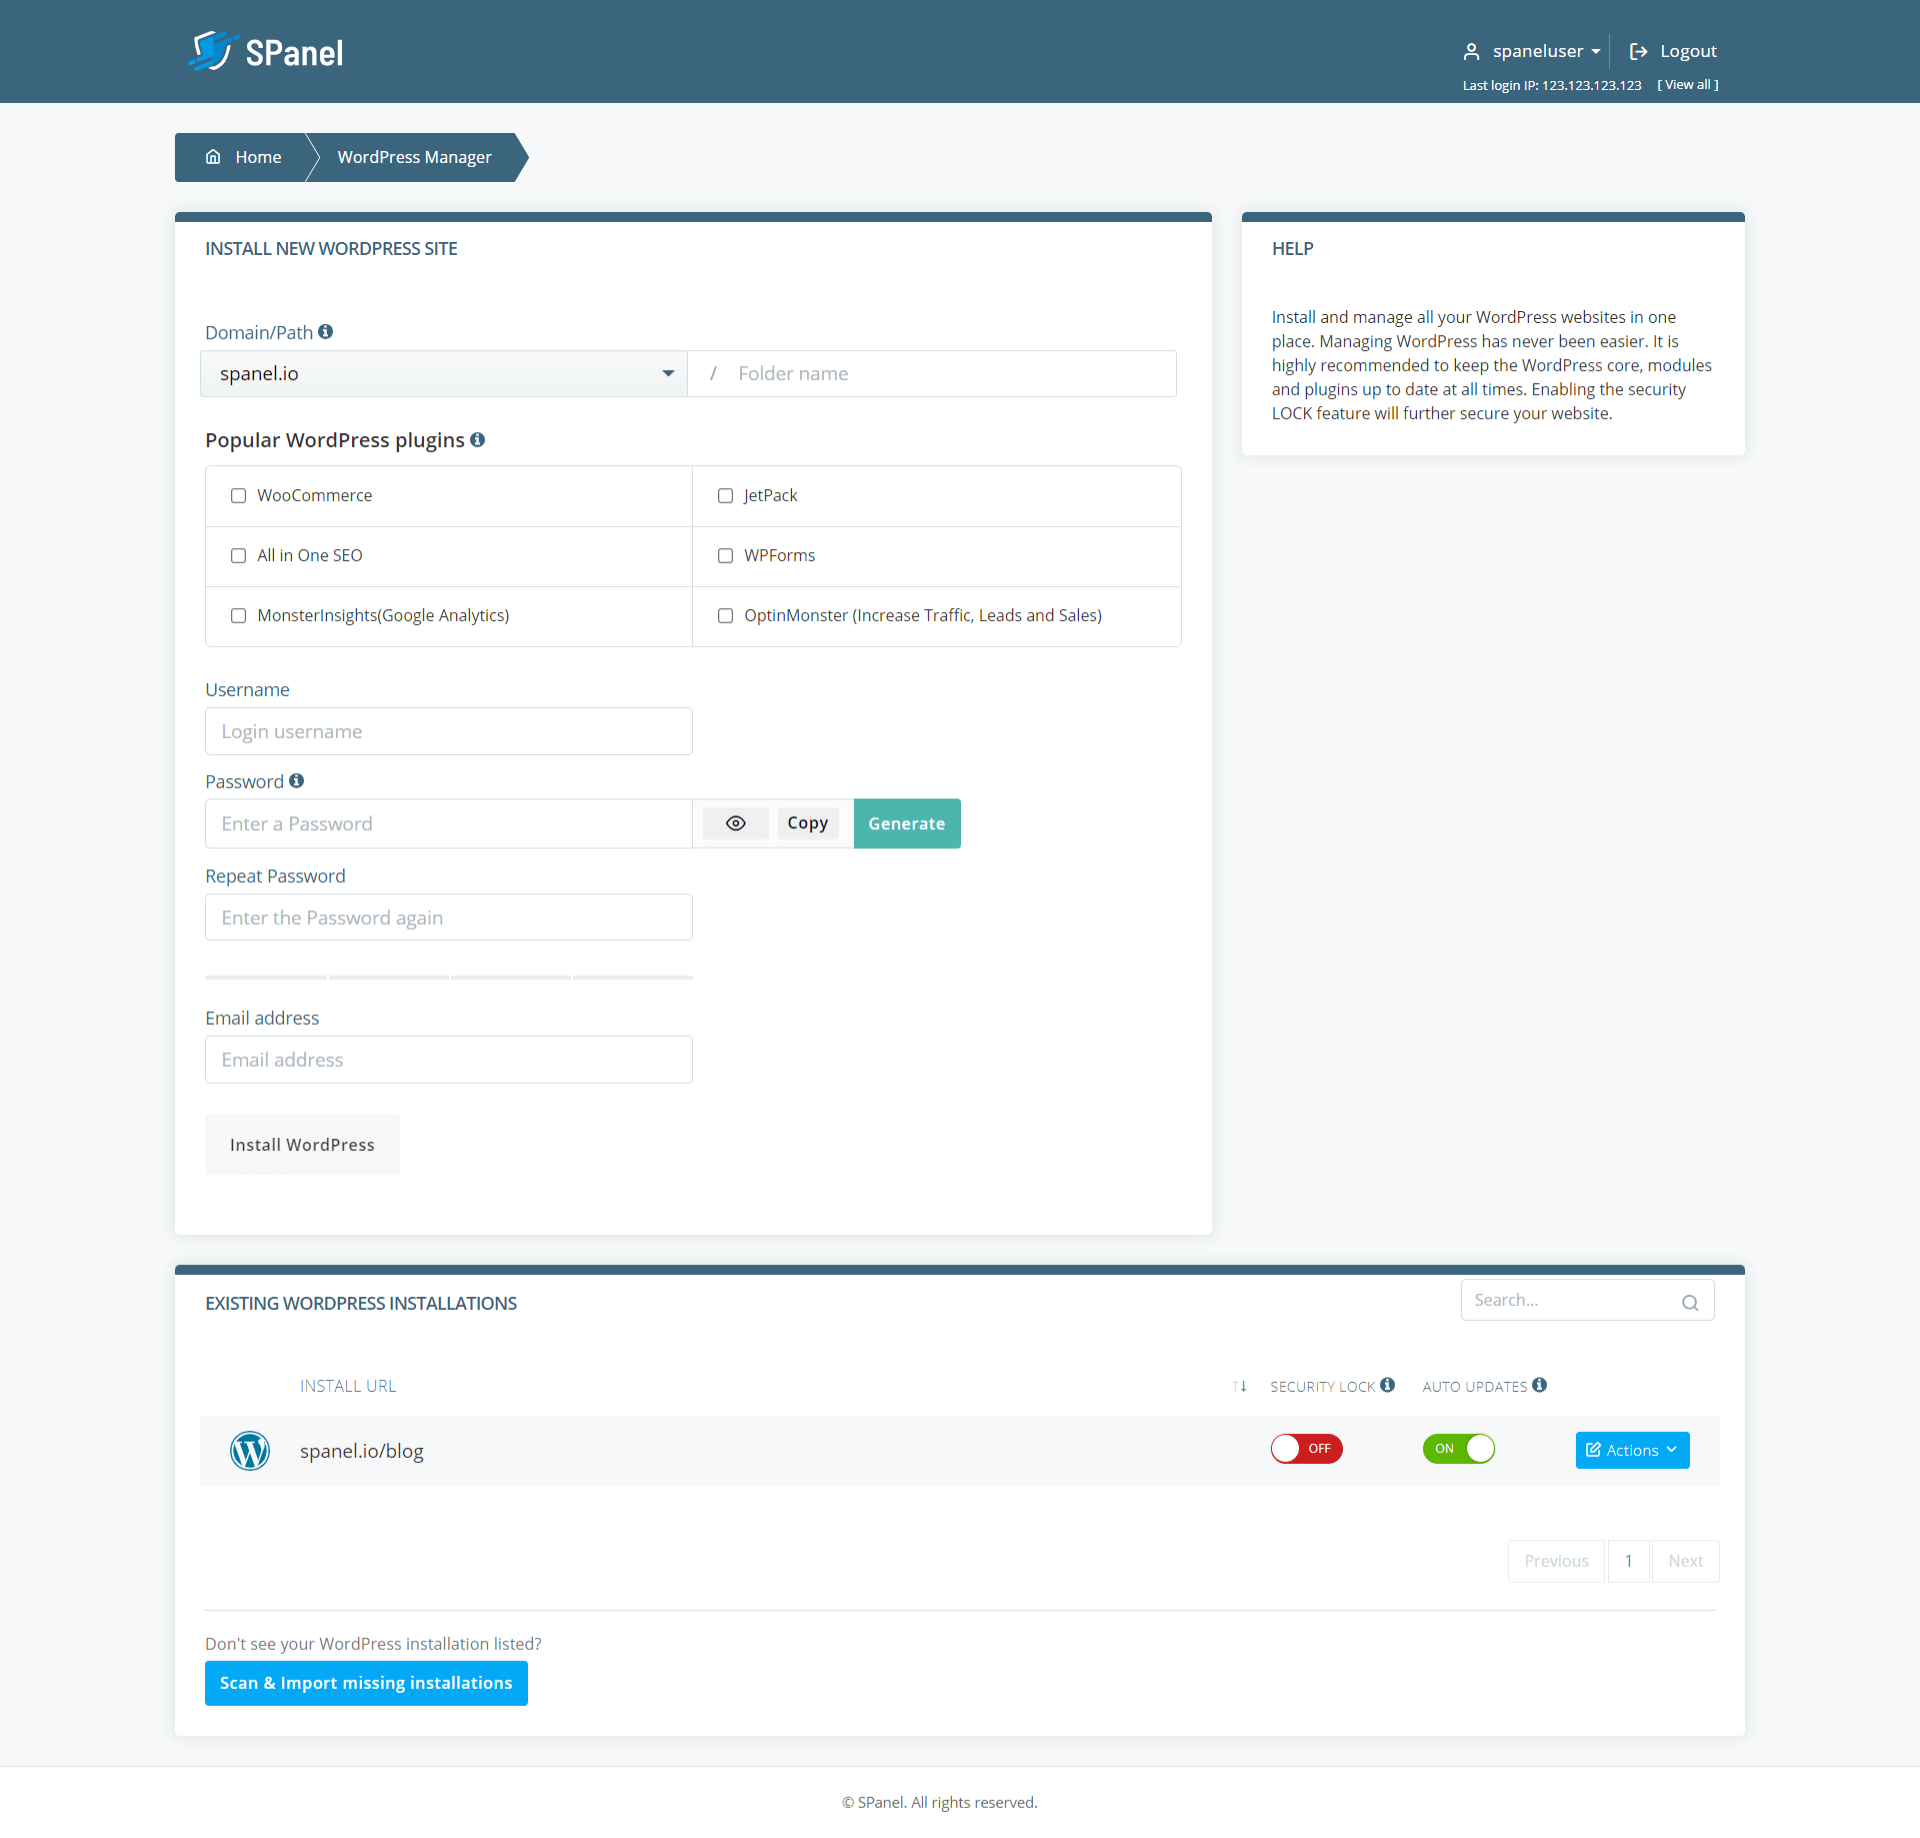Click the Generate password button
The height and width of the screenshot is (1838, 1920).
click(907, 823)
